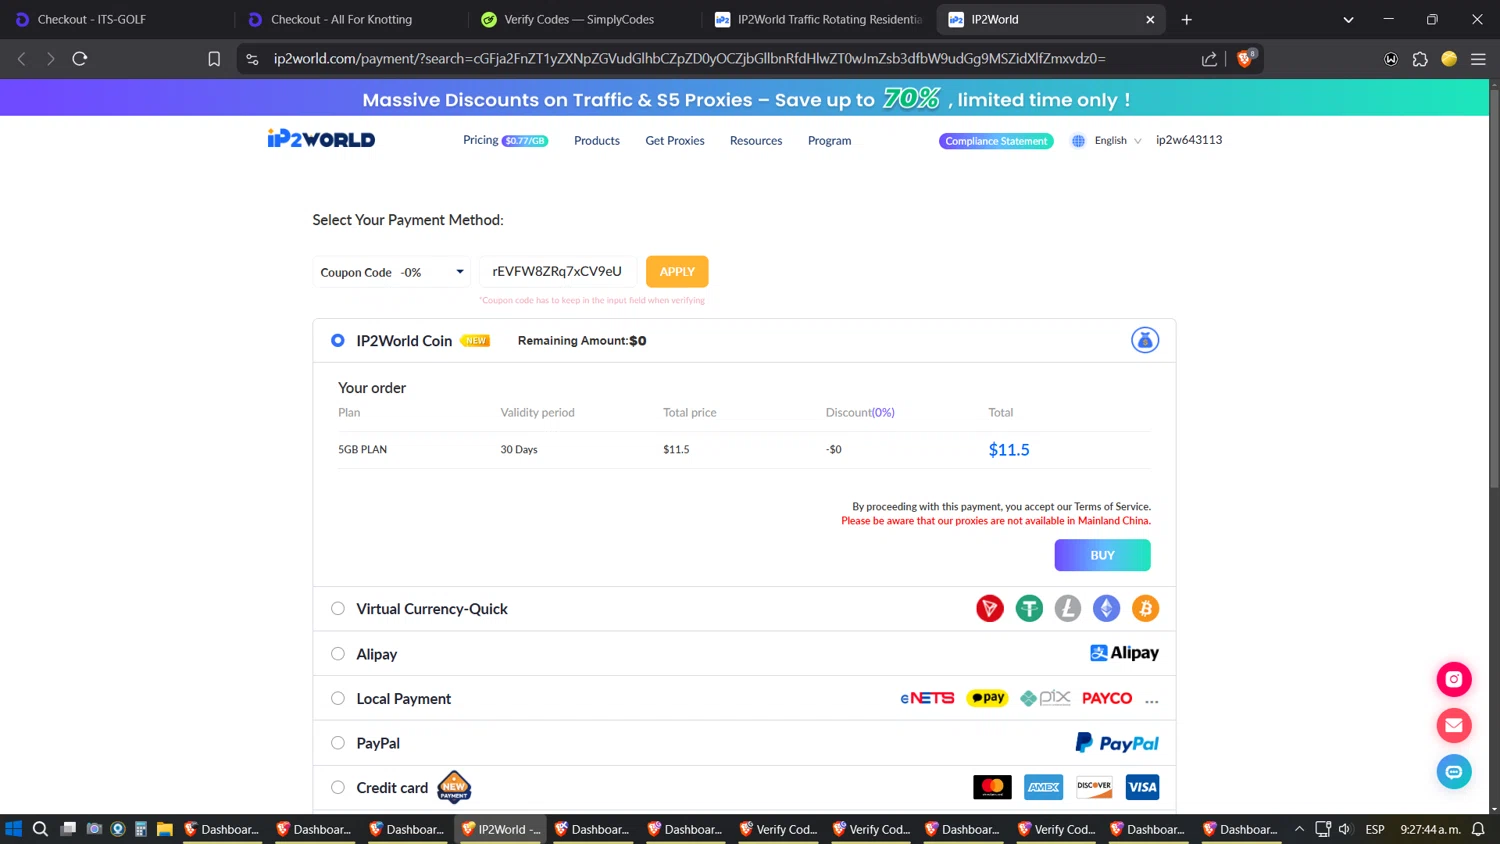Image resolution: width=1500 pixels, height=844 pixels.
Task: Click the eNETS payment logo
Action: click(927, 698)
